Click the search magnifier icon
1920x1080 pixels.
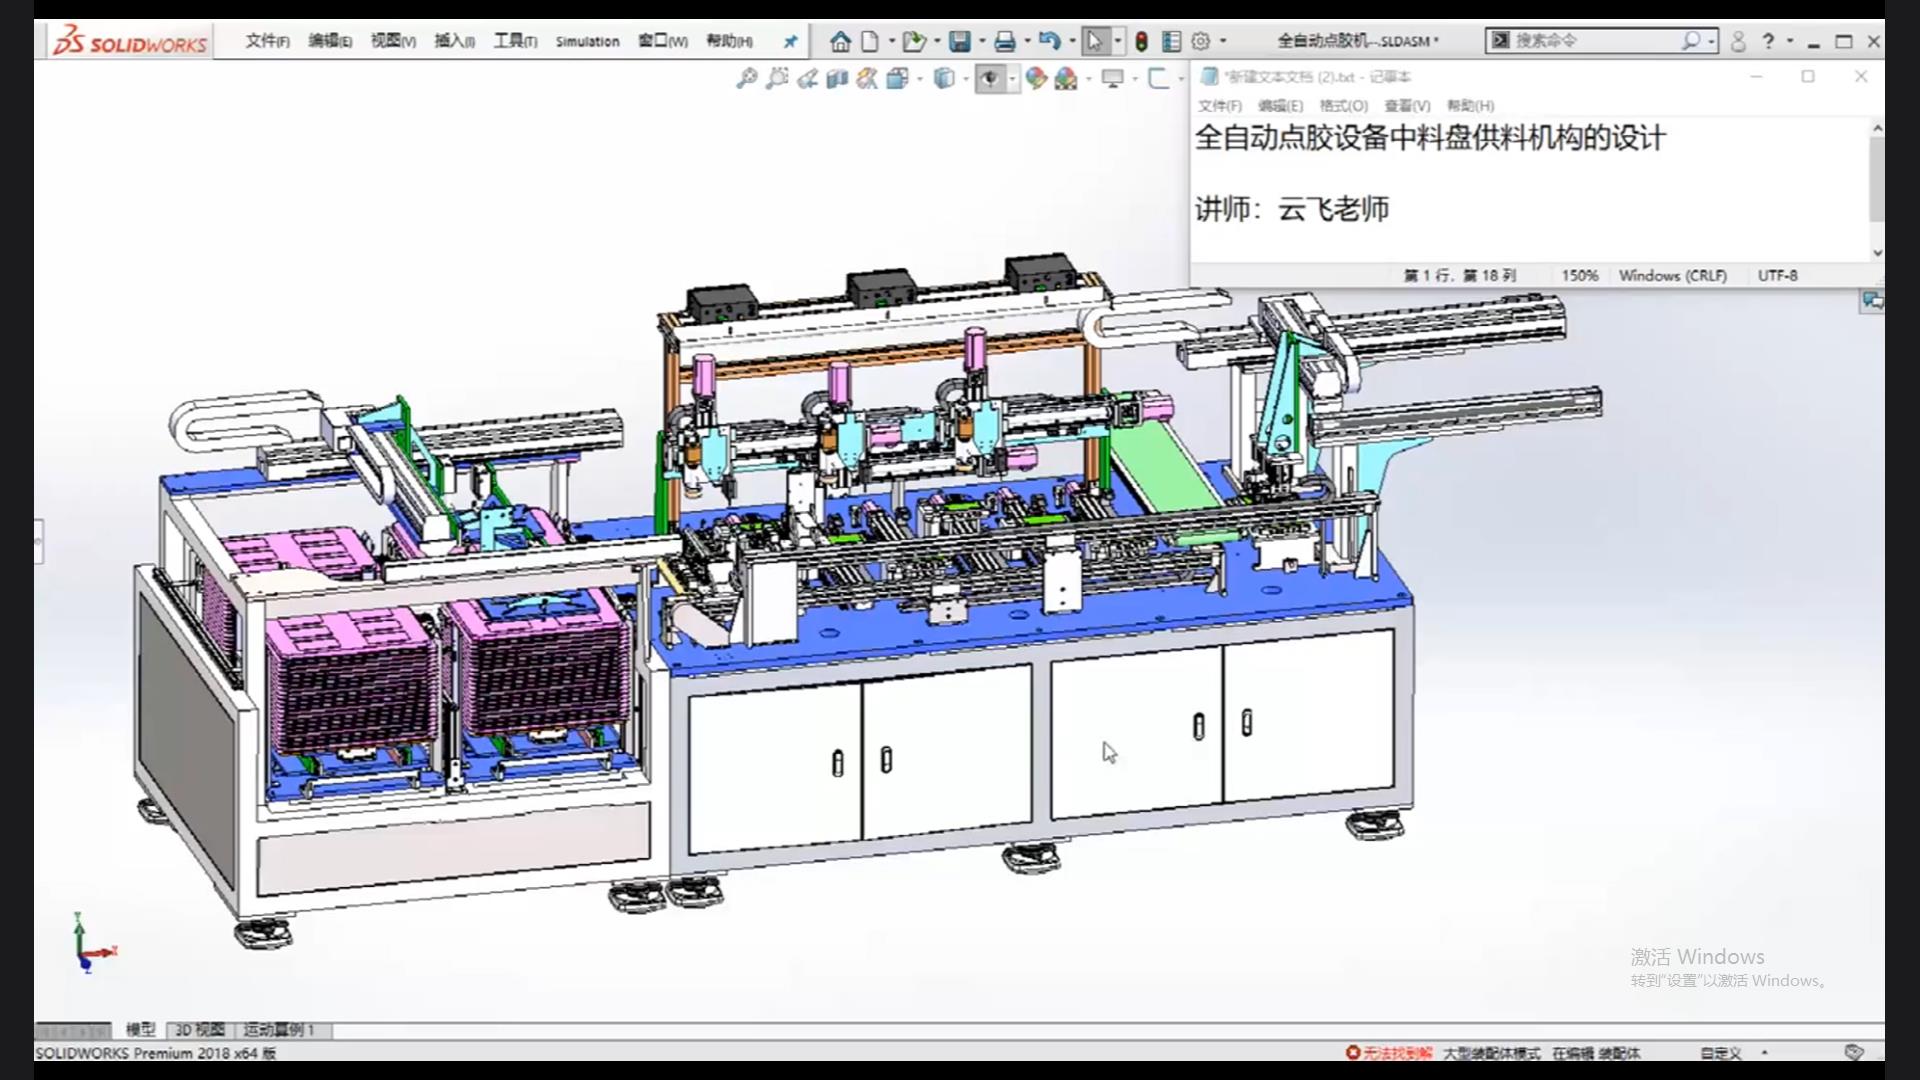(x=1690, y=41)
